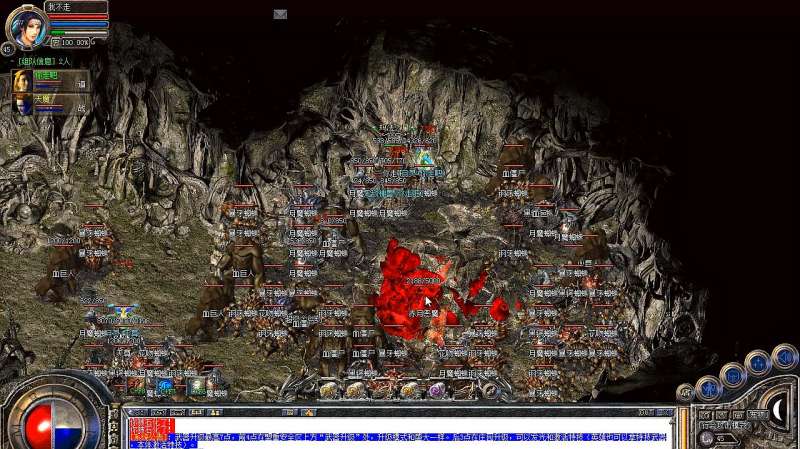Click the small grey round button before the blue arc buttons
The height and width of the screenshot is (449, 800).
[685, 393]
